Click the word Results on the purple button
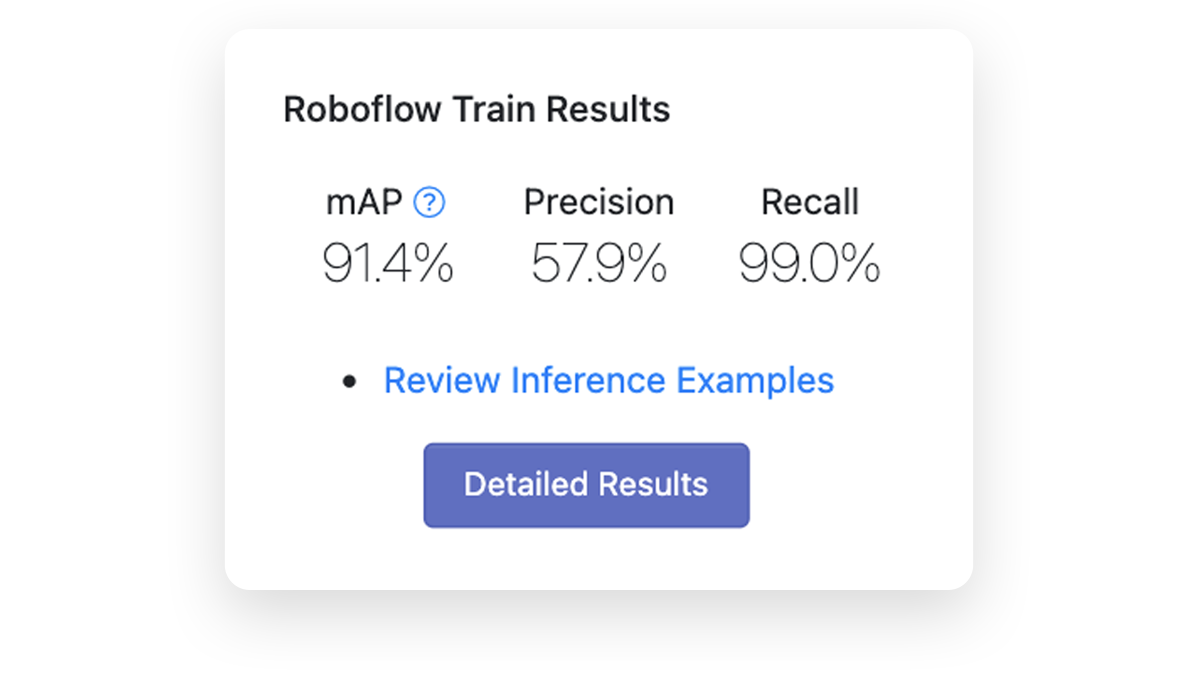The image size is (1200, 700). (x=652, y=485)
